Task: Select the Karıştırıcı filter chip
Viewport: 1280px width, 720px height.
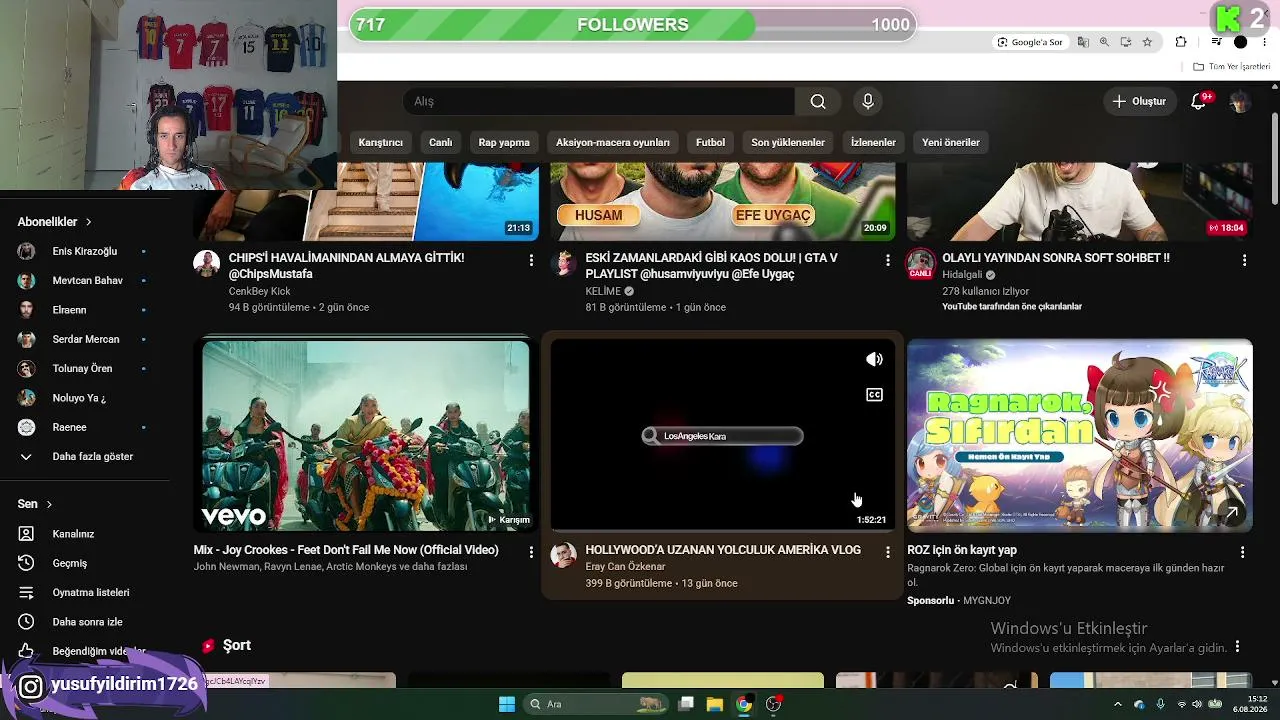Action: (x=381, y=143)
